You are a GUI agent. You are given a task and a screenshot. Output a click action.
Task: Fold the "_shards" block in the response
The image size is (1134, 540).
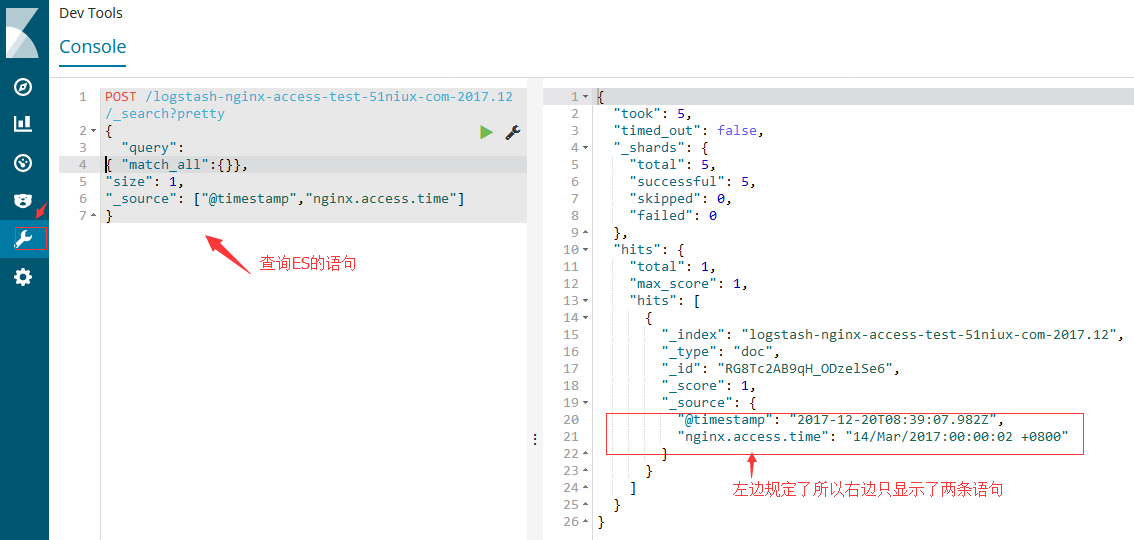(585, 148)
